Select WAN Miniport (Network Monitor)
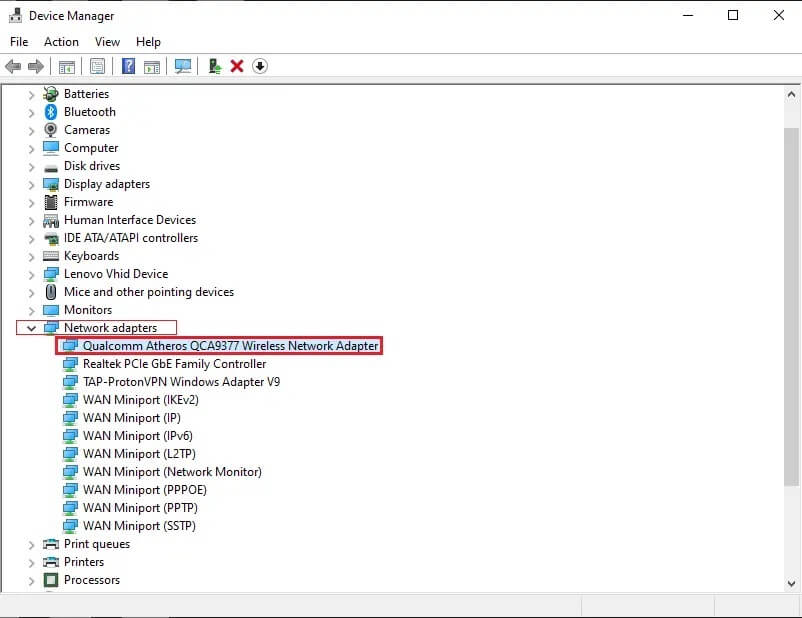802x618 pixels. 172,472
